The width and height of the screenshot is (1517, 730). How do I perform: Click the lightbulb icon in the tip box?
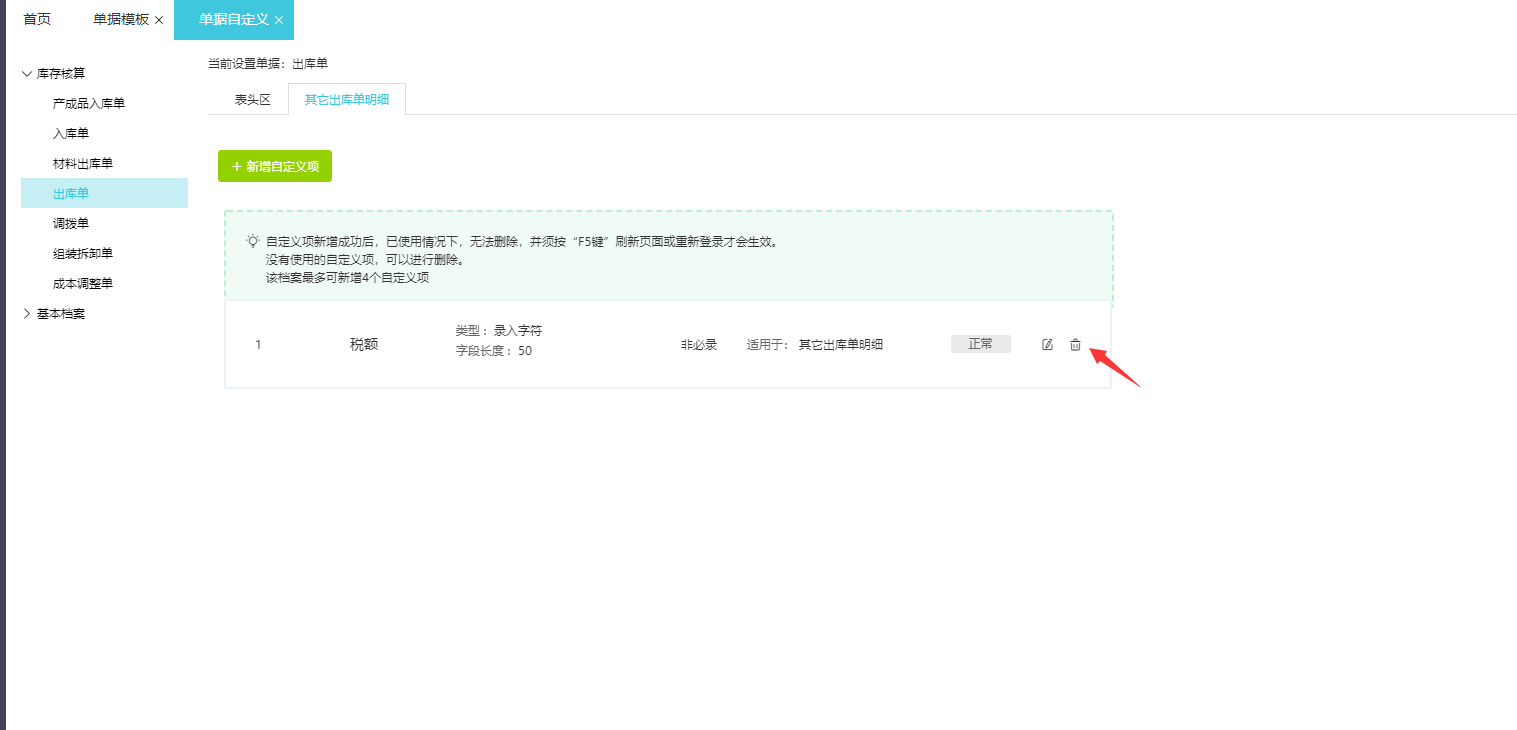tap(254, 240)
